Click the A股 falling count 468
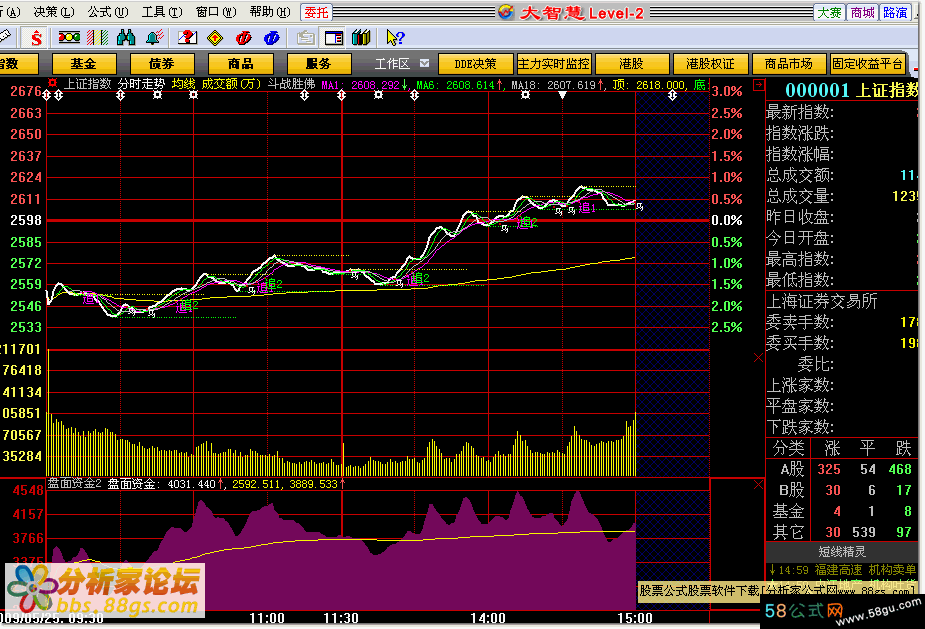The height and width of the screenshot is (629, 925). [900, 469]
